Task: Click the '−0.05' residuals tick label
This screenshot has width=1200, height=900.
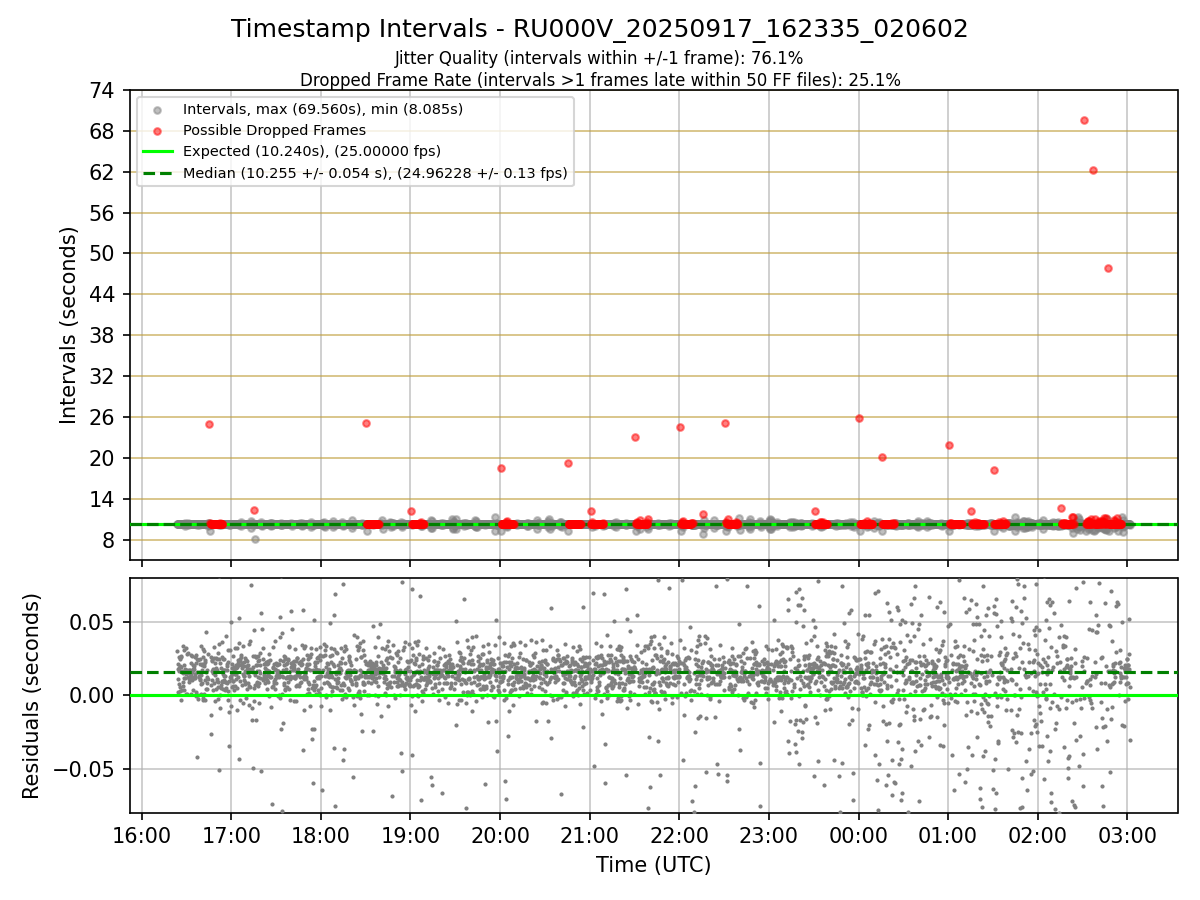Action: (x=85, y=769)
